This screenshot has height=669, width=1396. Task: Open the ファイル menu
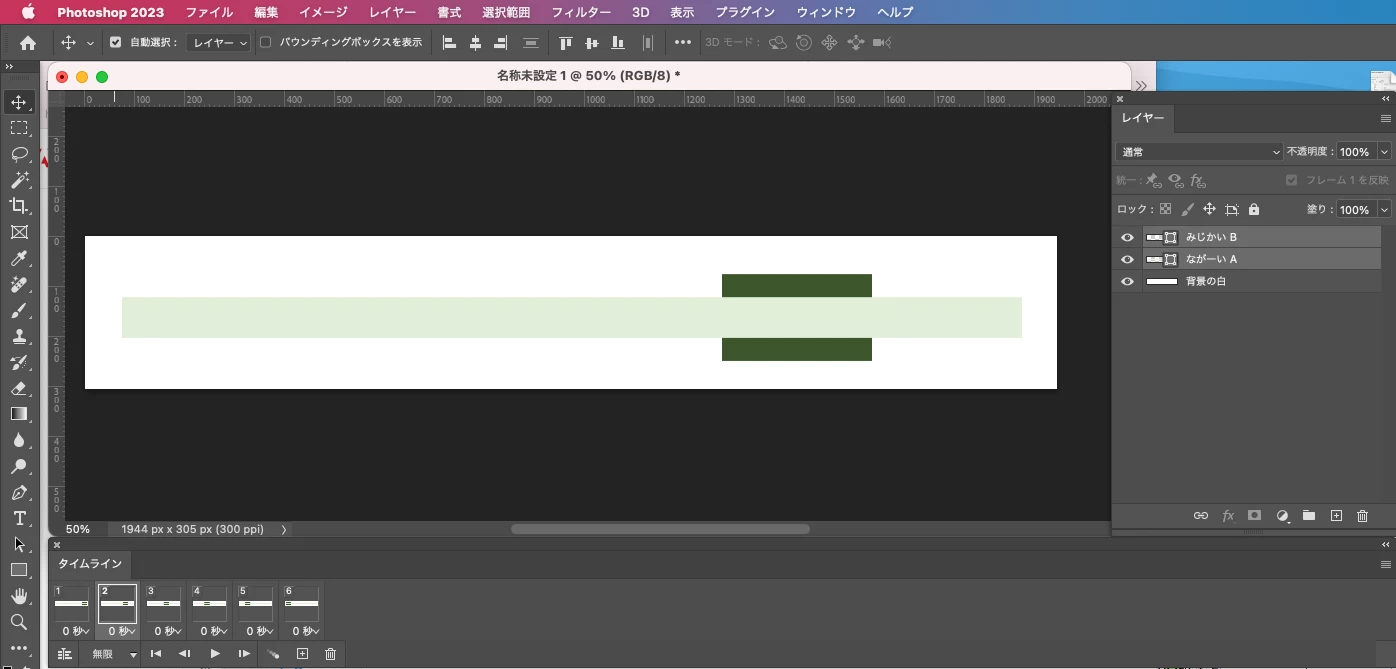209,12
